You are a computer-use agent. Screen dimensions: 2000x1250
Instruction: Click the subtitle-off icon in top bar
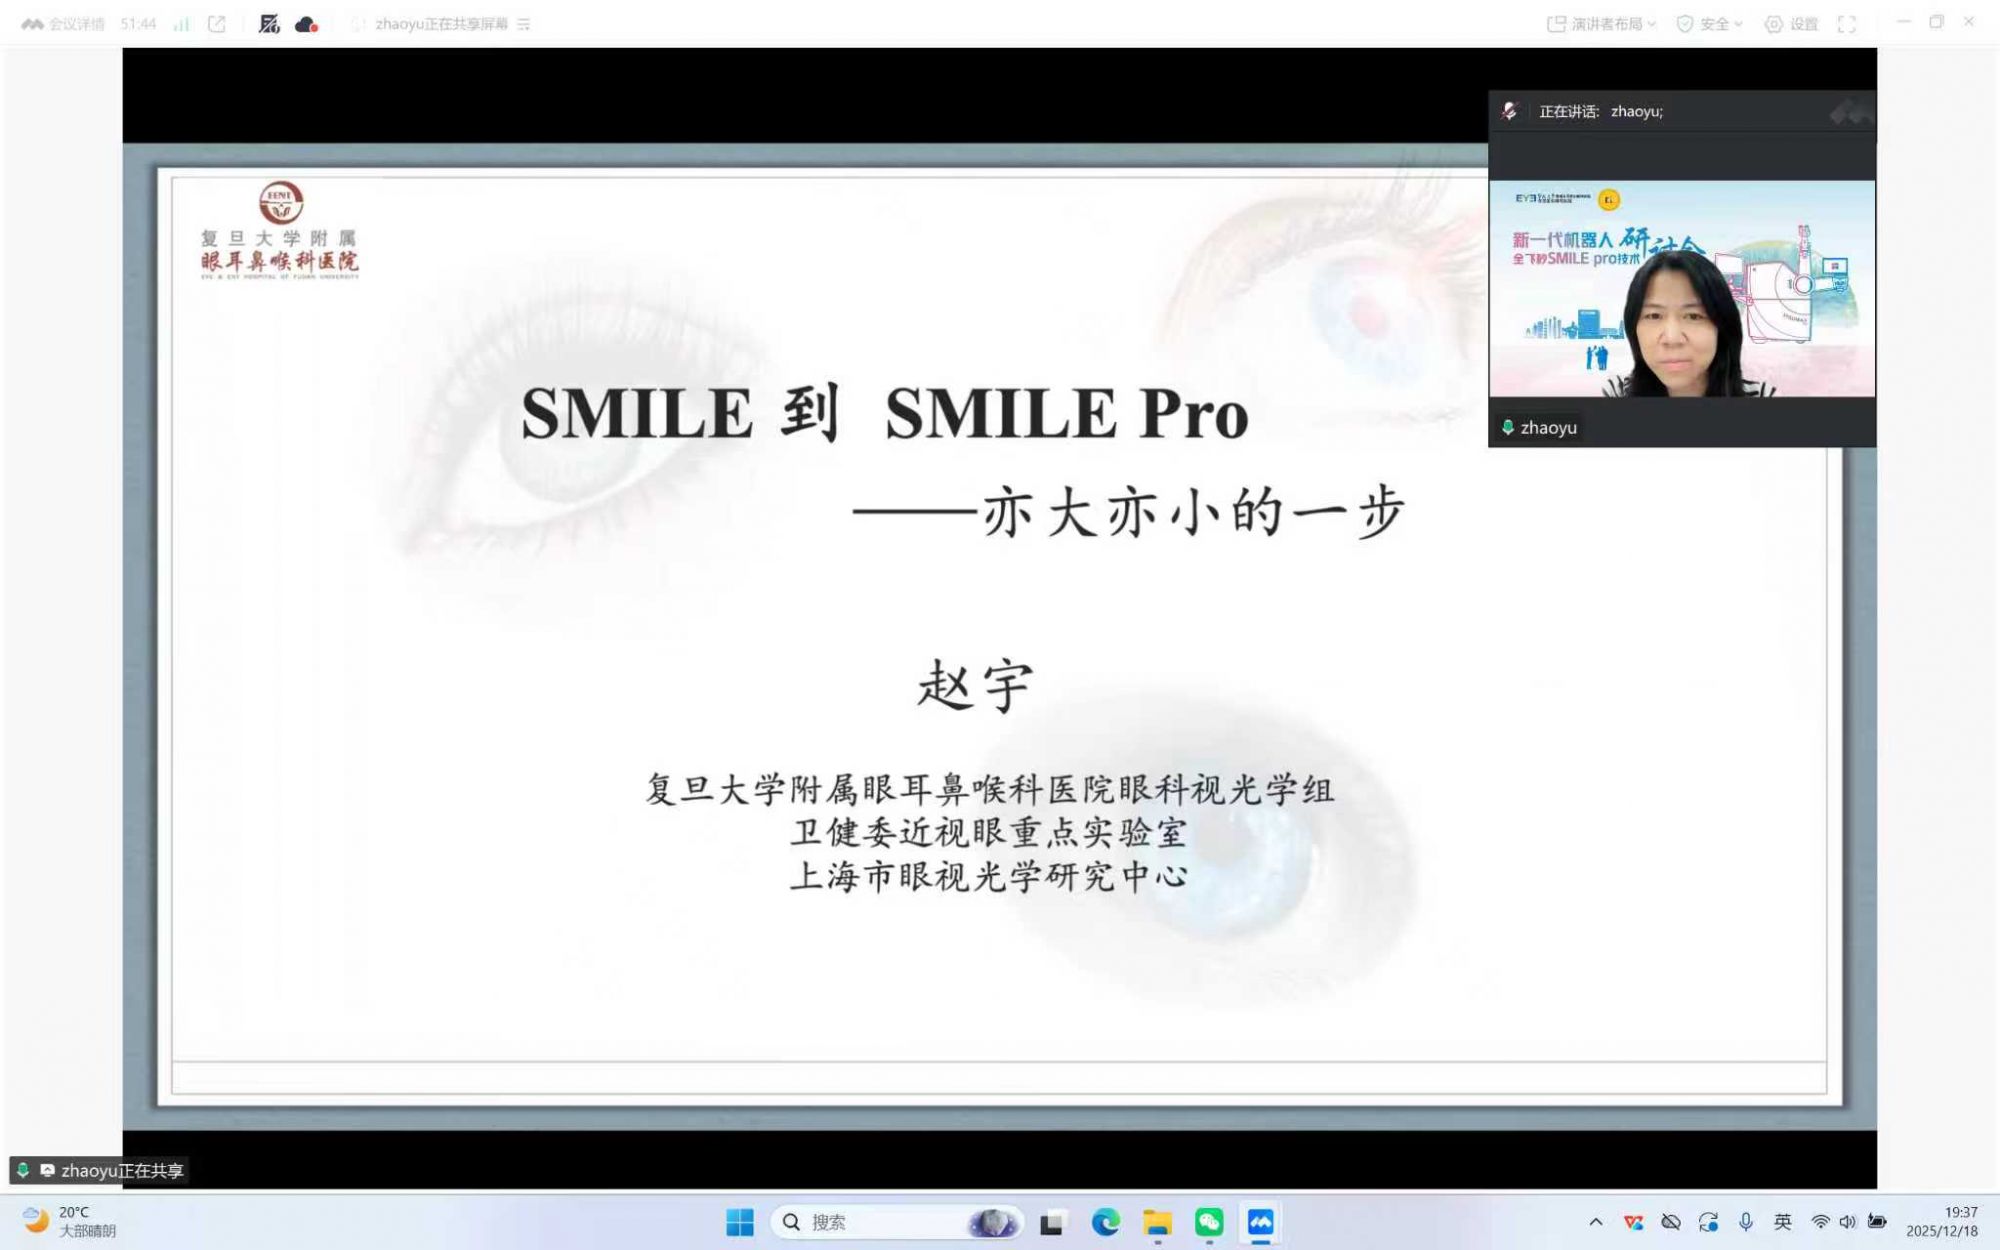269,24
